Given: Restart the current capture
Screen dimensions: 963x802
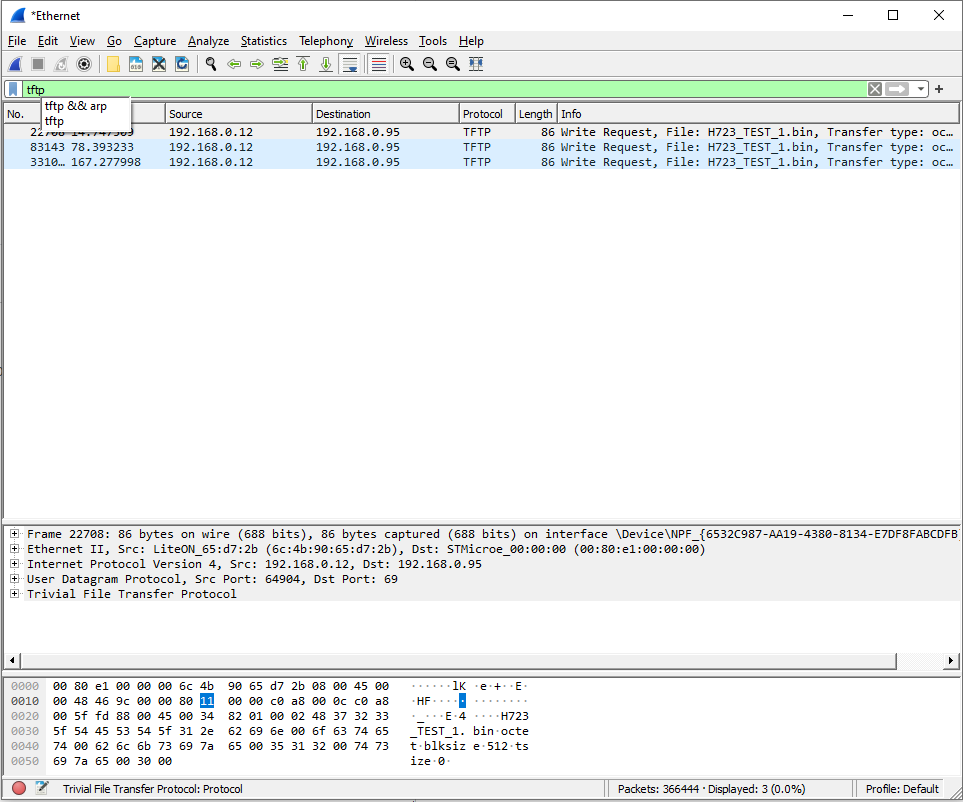Looking at the screenshot, I should pyautogui.click(x=60, y=63).
